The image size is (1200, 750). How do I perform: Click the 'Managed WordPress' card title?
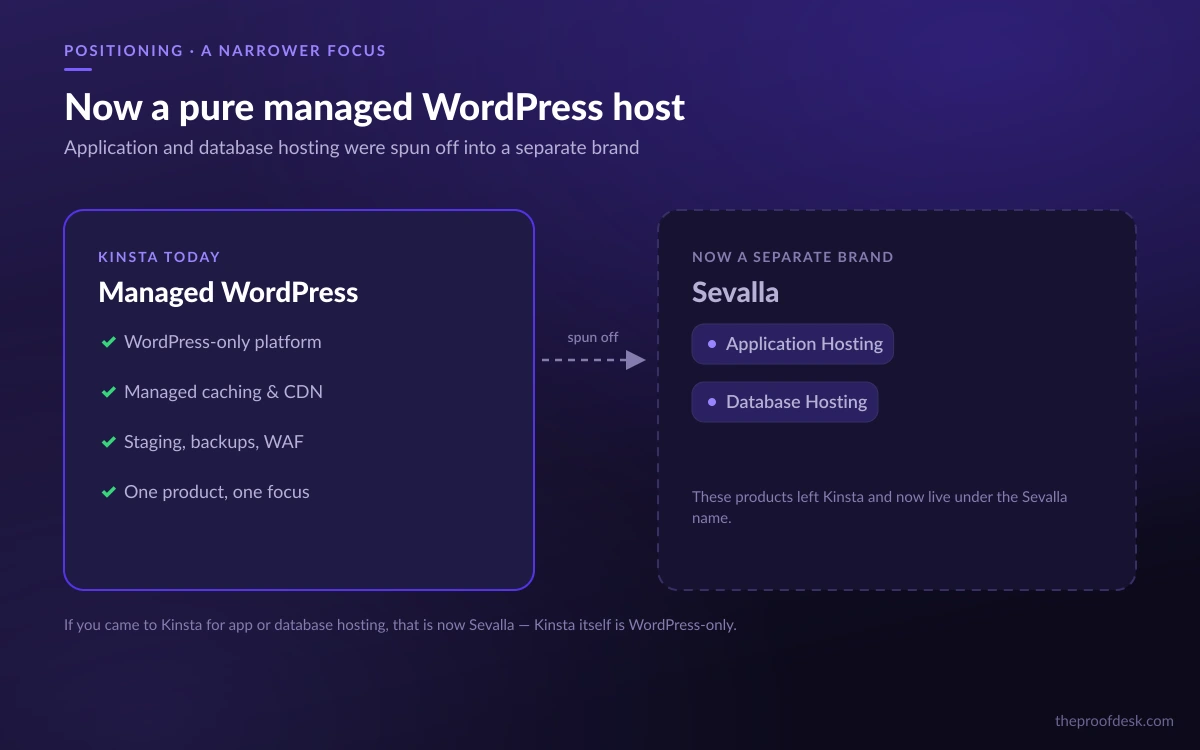(228, 292)
